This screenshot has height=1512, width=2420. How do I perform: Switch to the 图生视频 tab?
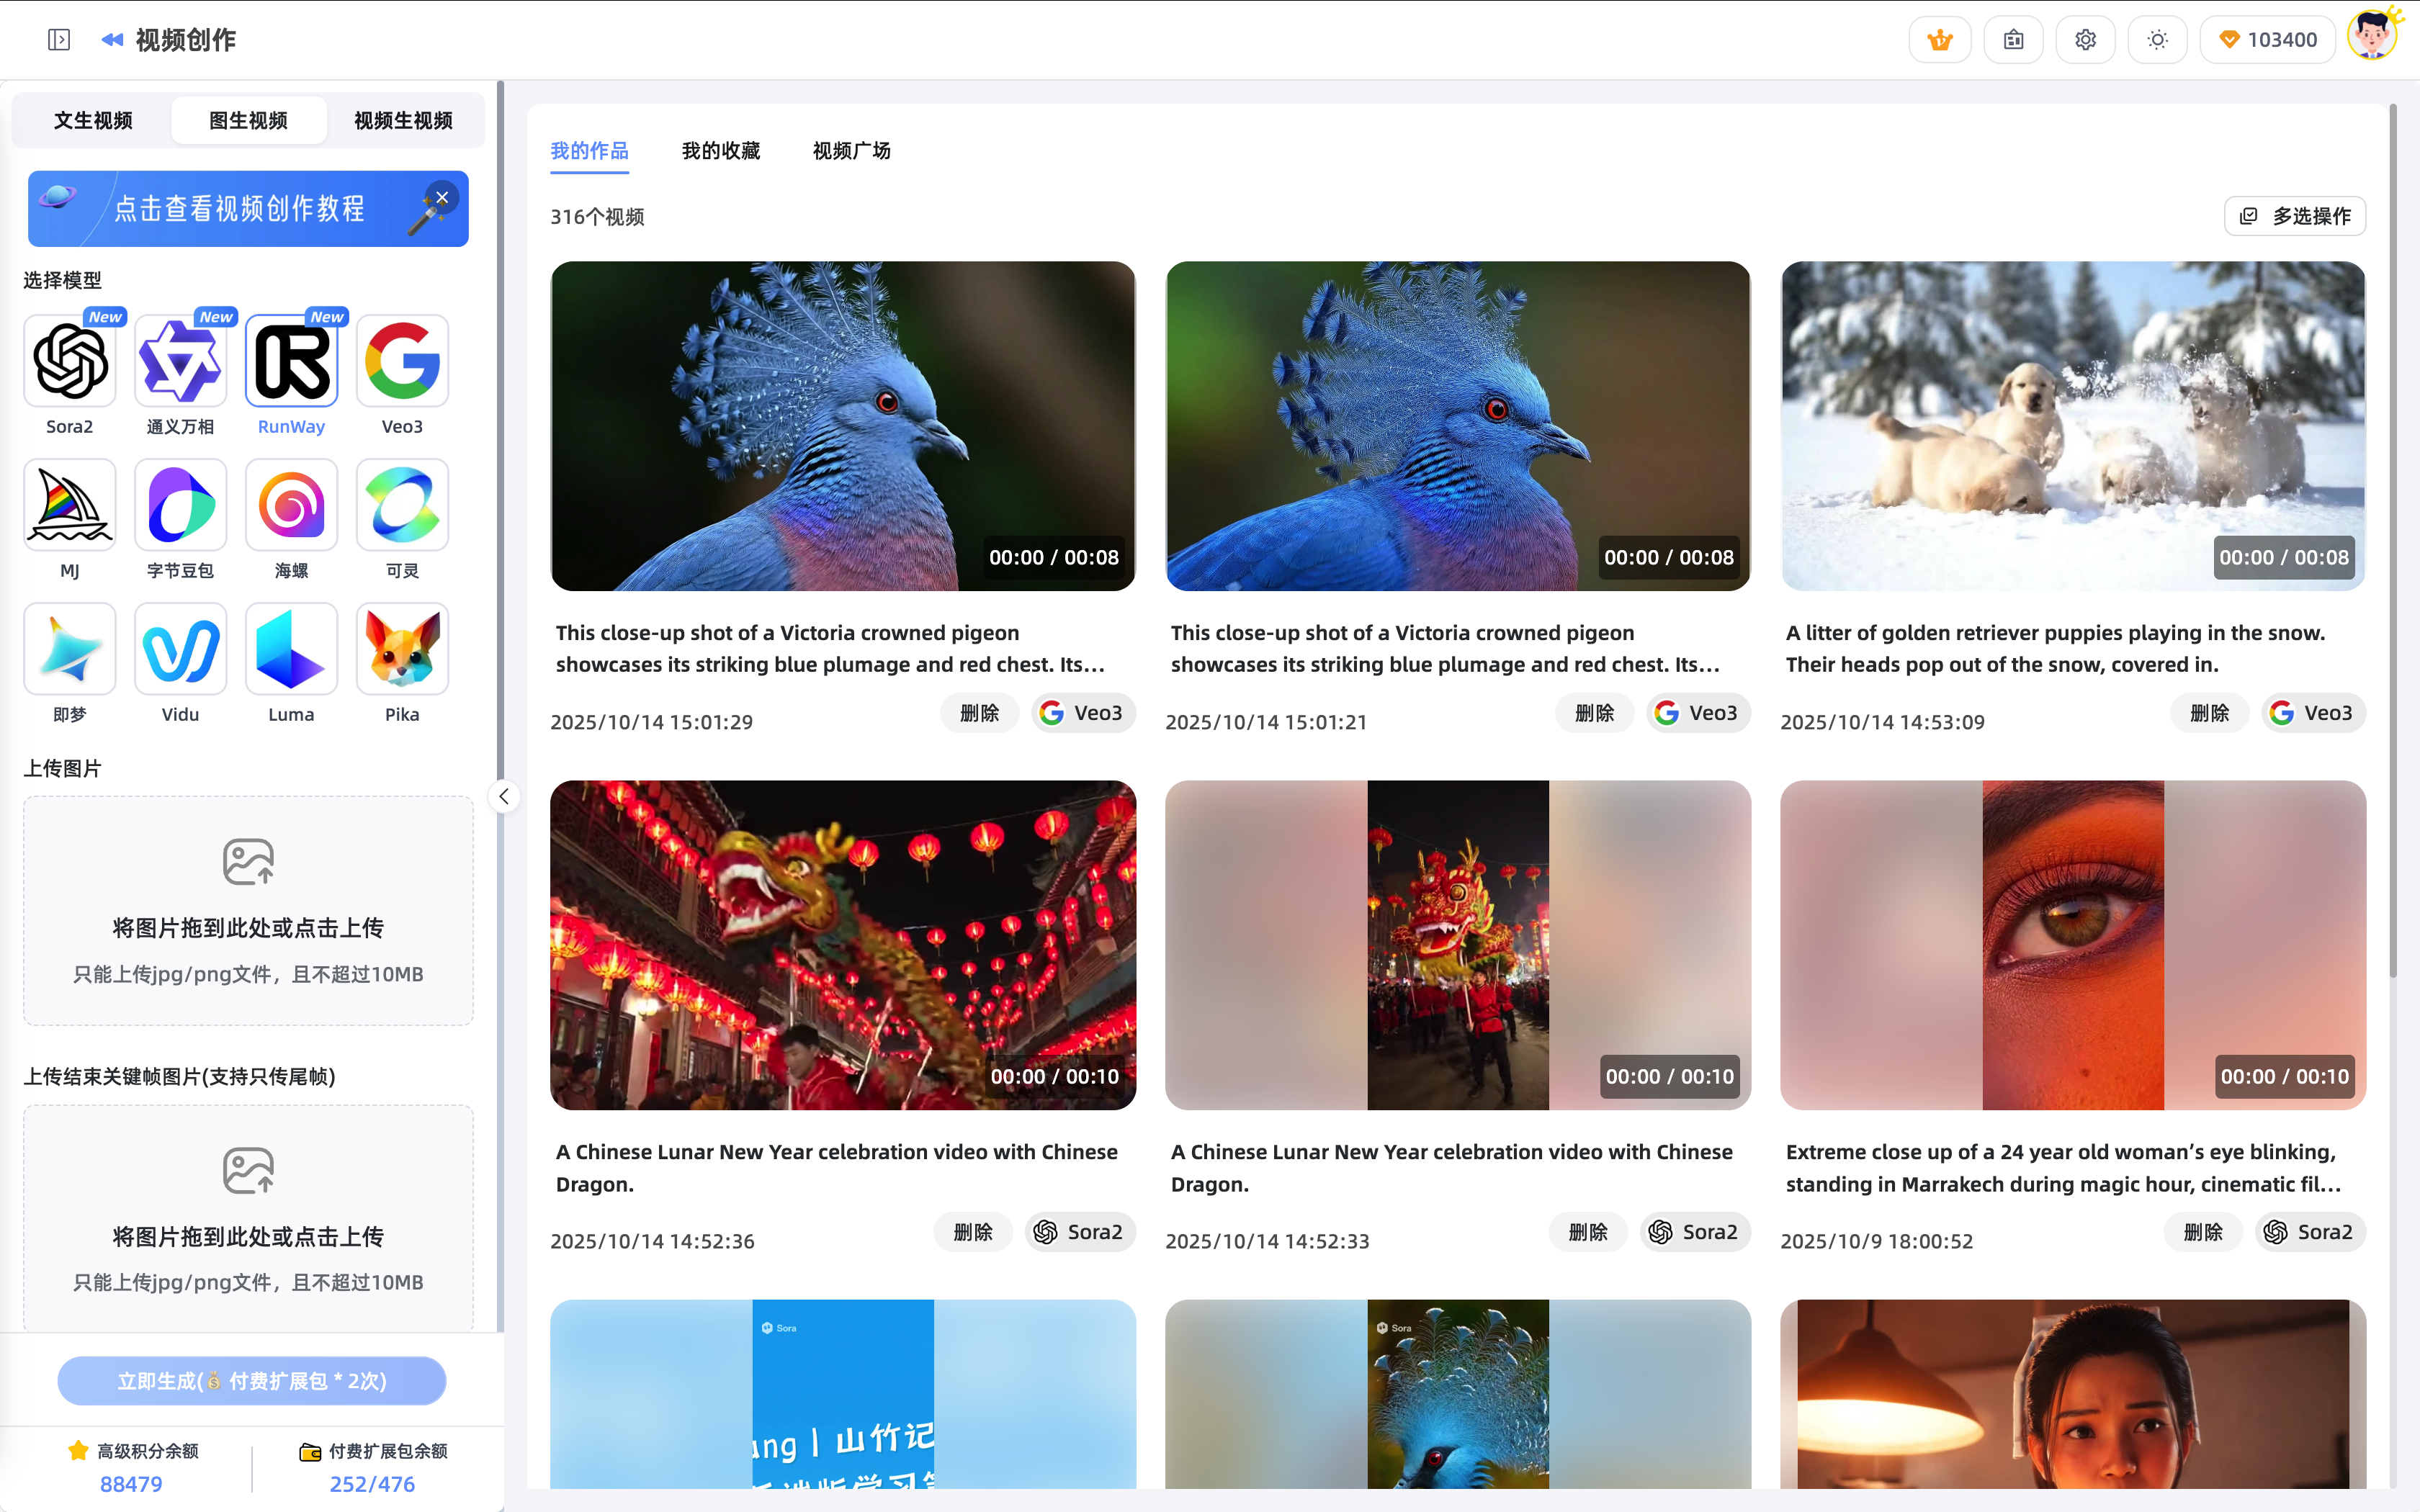click(x=249, y=121)
